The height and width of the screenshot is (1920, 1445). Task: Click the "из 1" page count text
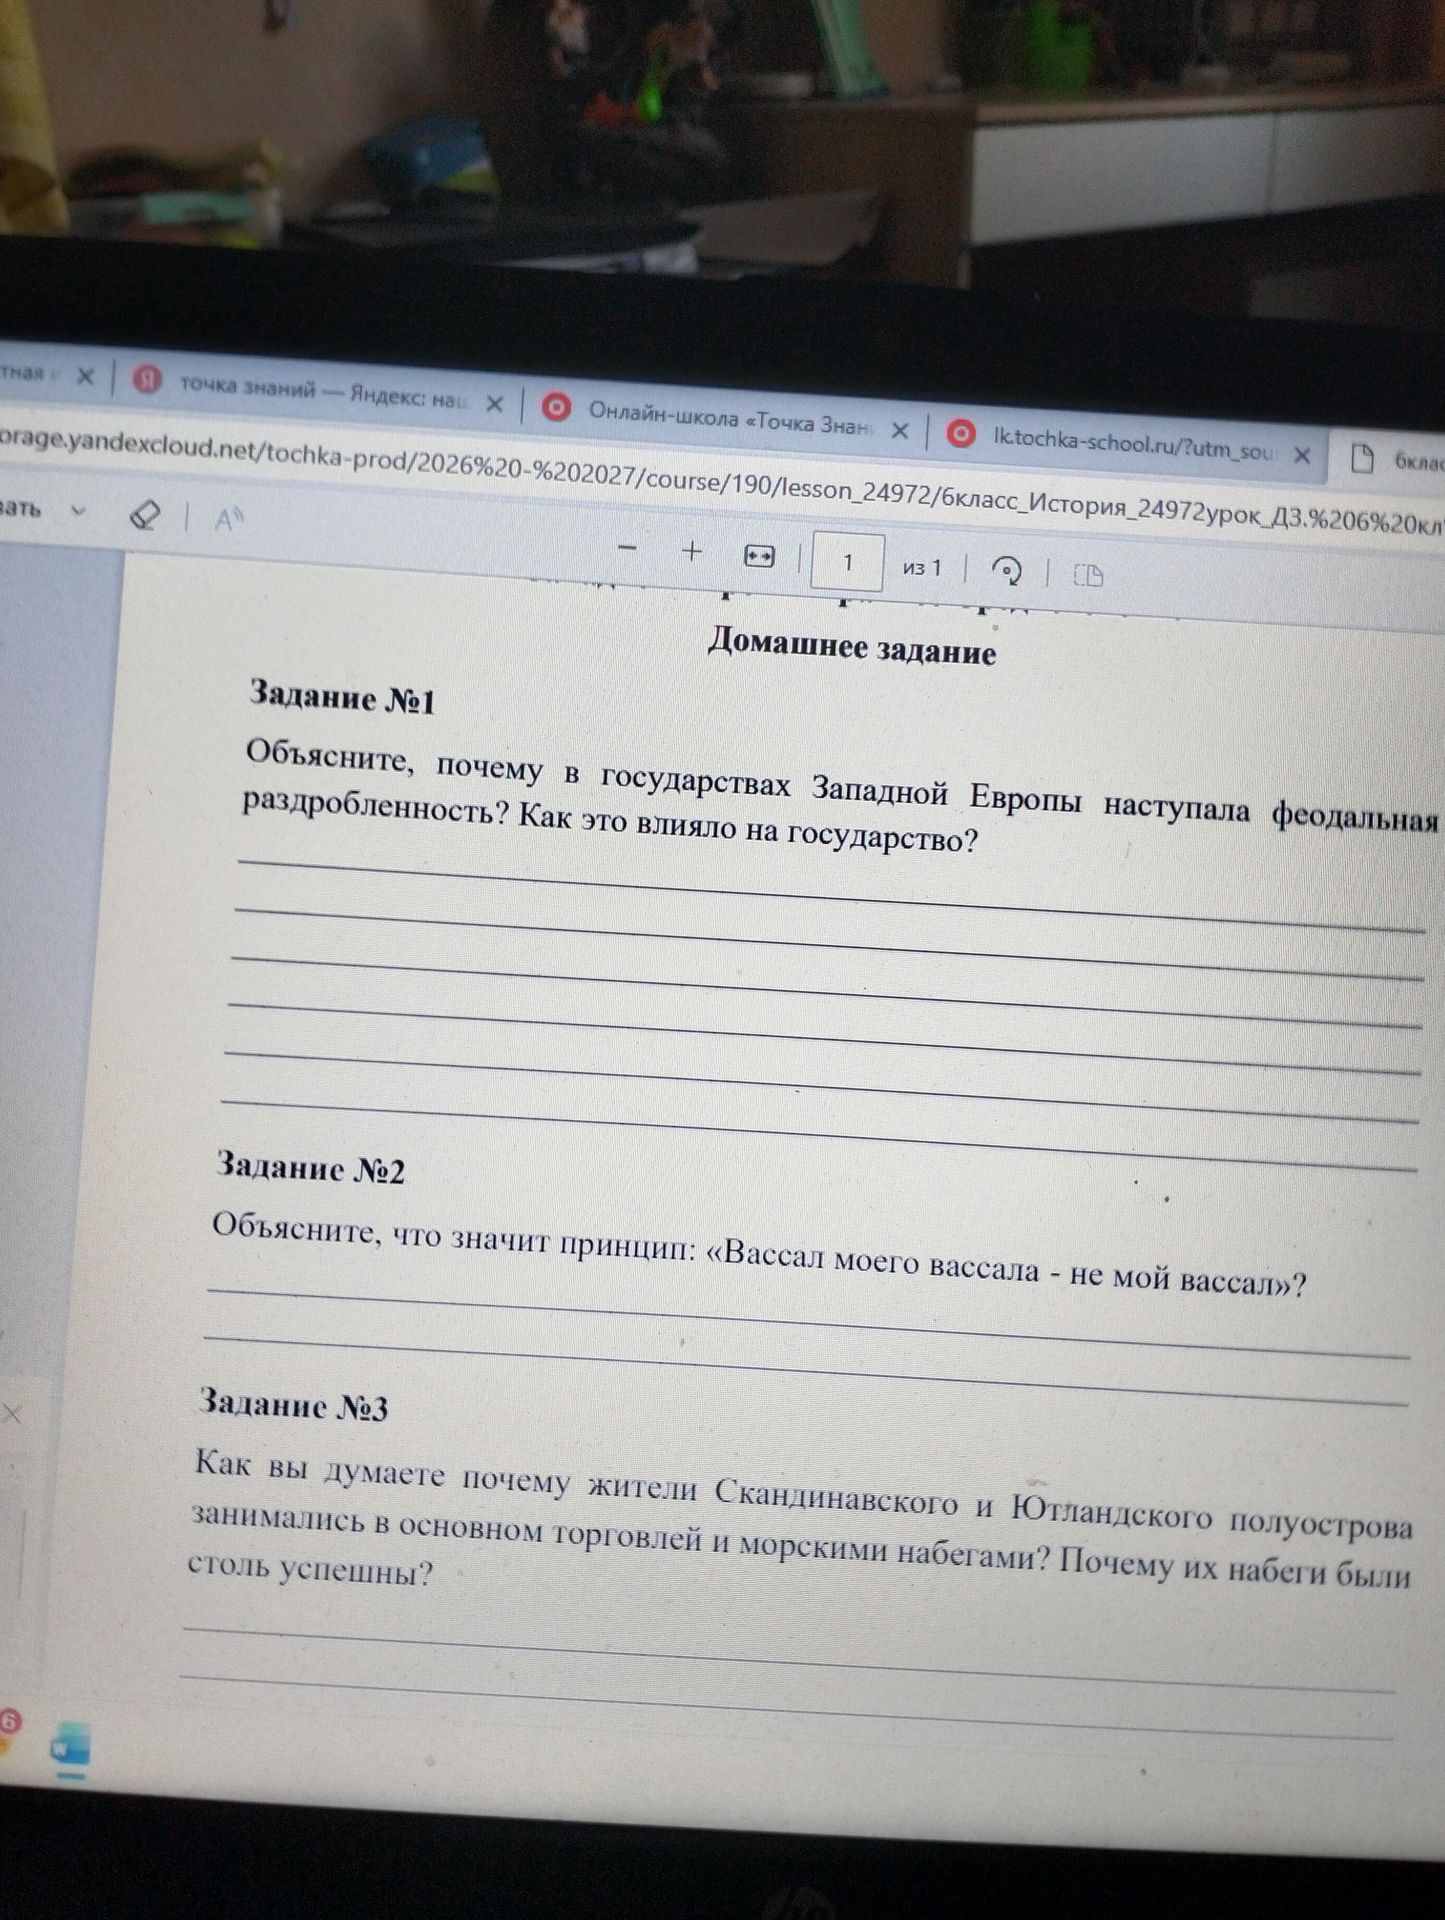(x=922, y=568)
